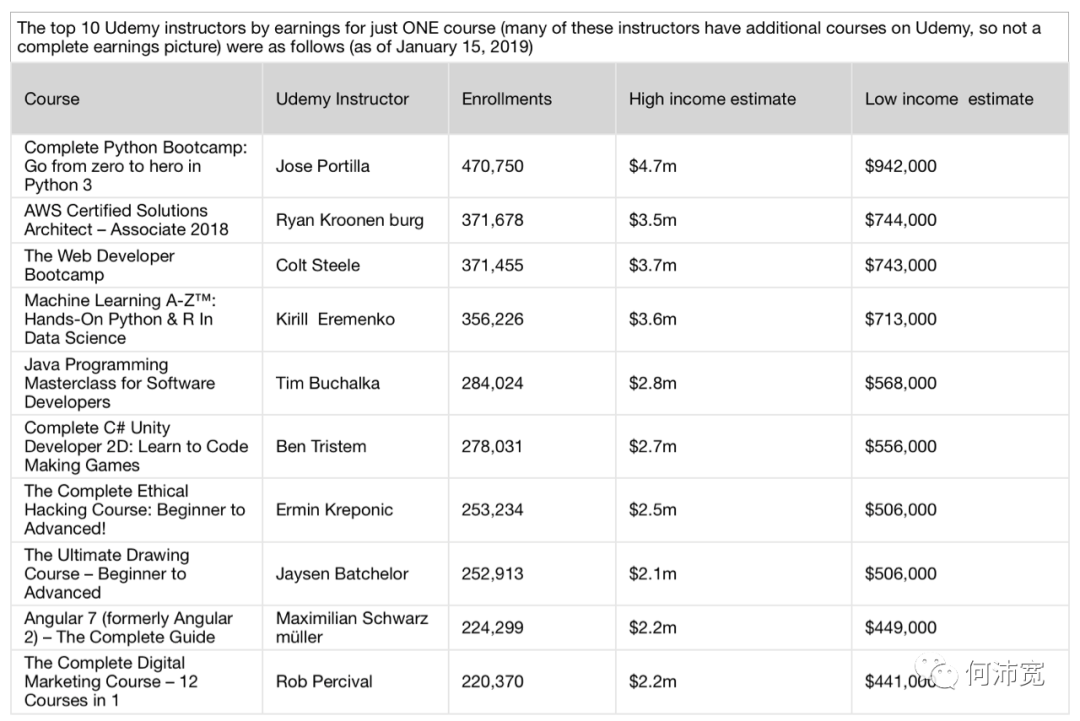Screen dimensions: 1080x721
Task: Select the Complete Python Bootcamp course cell
Action: tap(136, 166)
